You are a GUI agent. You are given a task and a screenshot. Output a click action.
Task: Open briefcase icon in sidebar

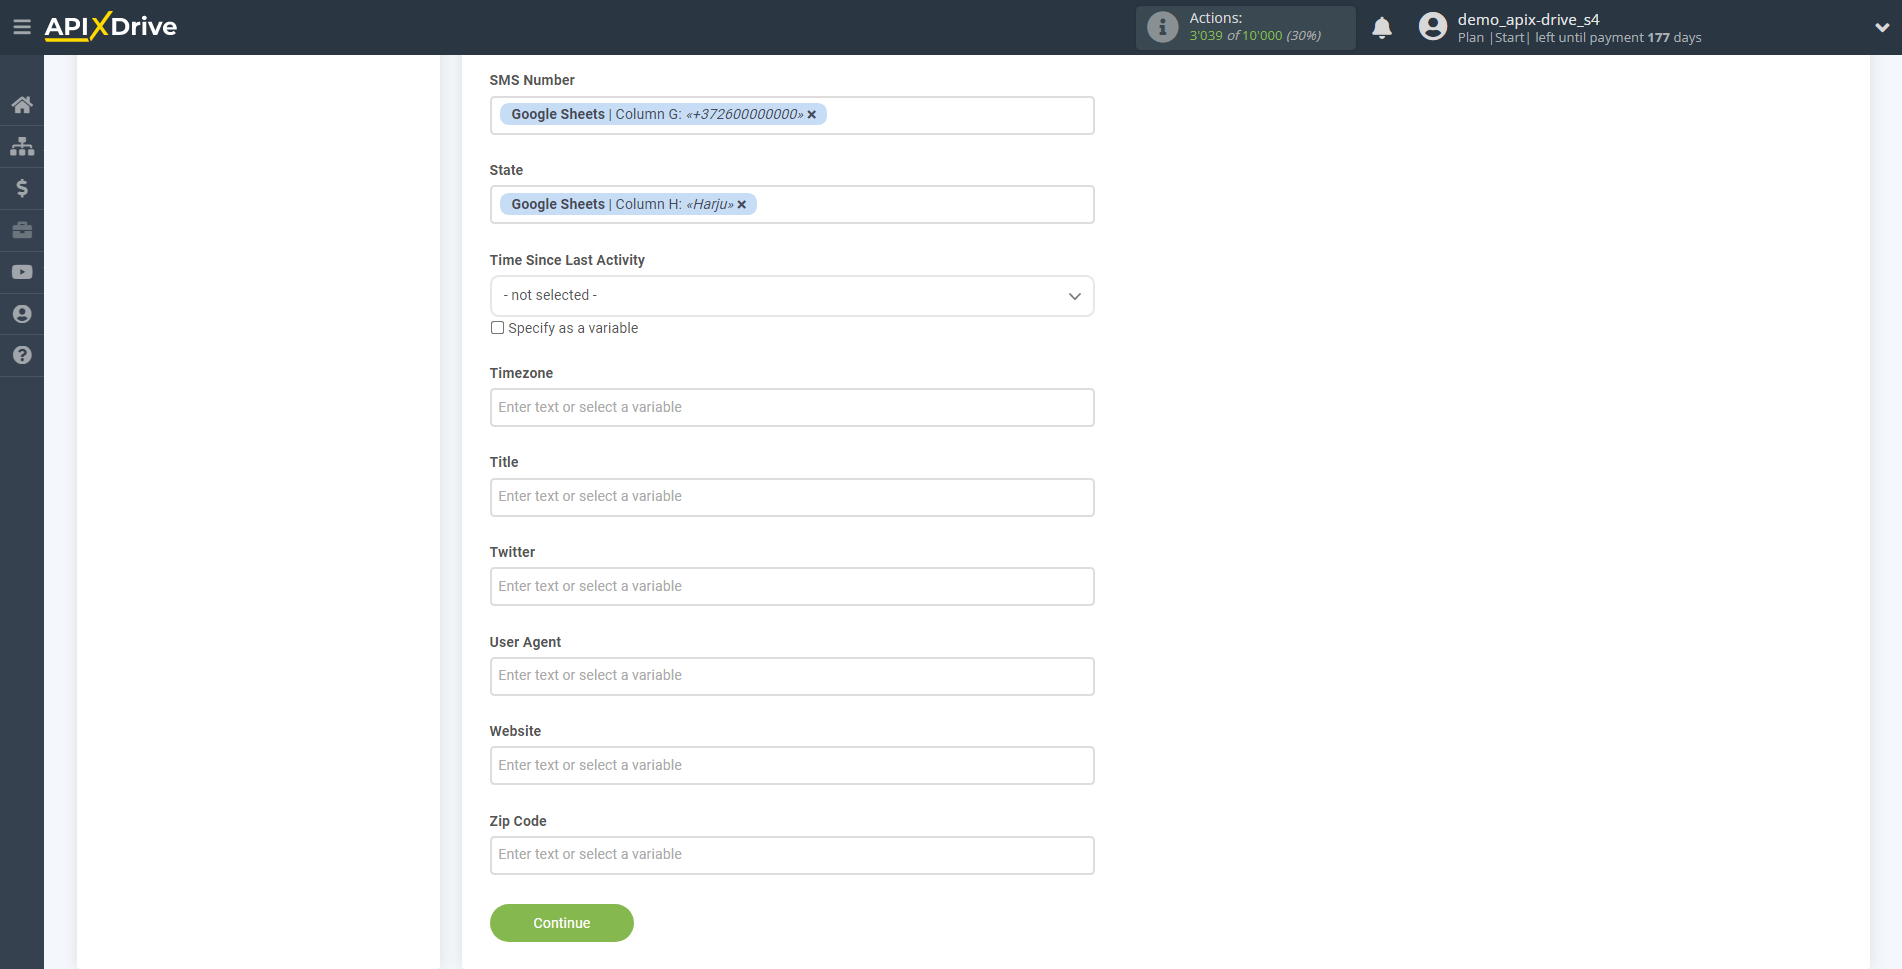[x=22, y=230]
